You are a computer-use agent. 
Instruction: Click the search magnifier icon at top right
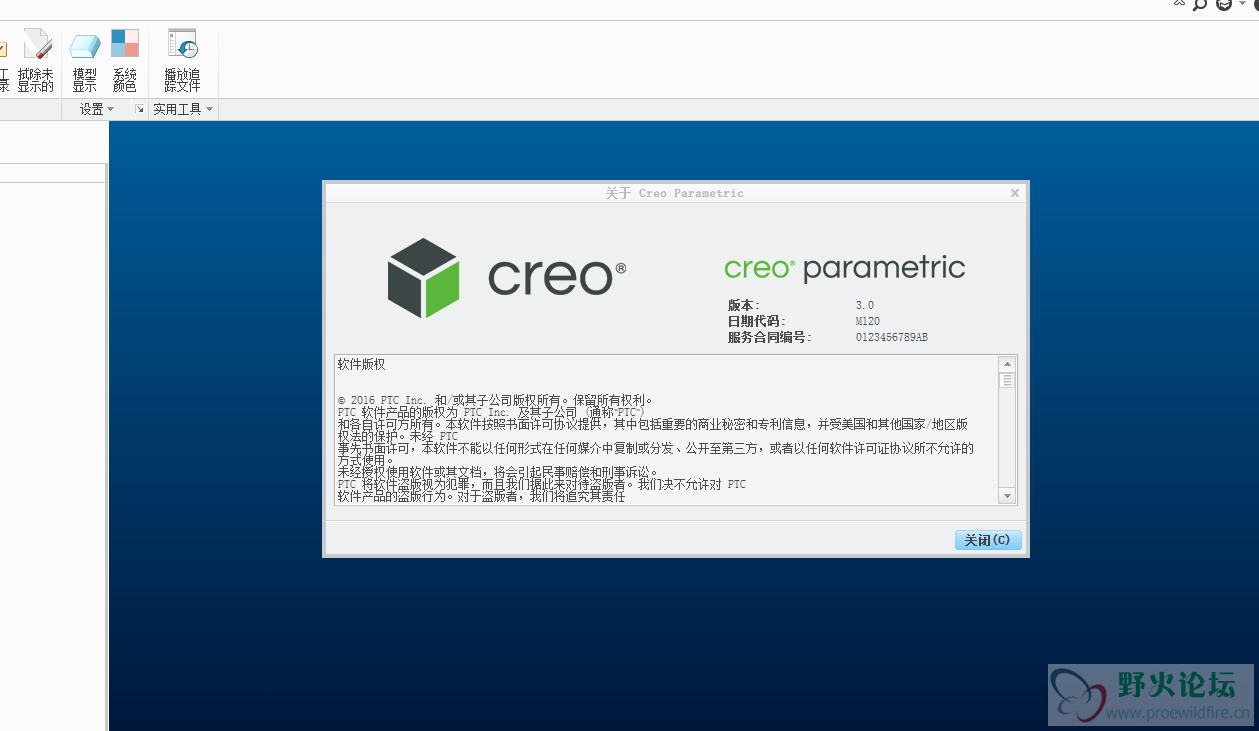click(x=1200, y=4)
